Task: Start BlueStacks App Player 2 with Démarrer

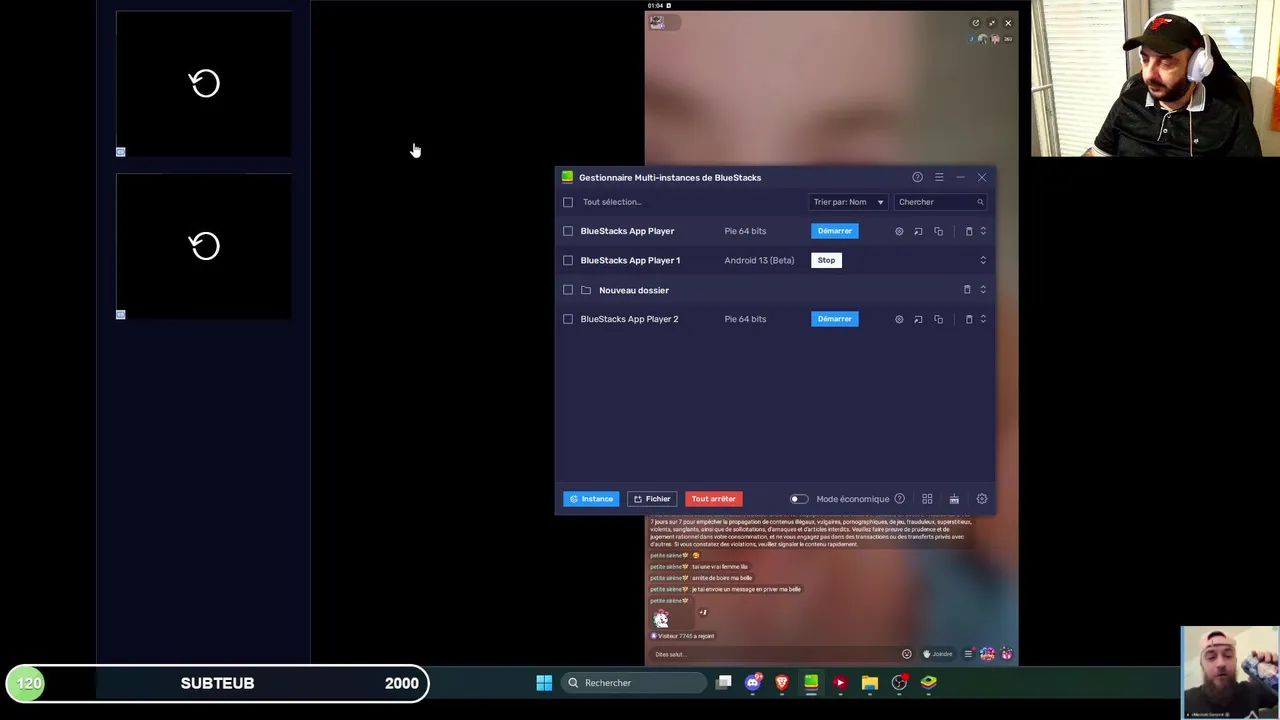Action: 835,319
